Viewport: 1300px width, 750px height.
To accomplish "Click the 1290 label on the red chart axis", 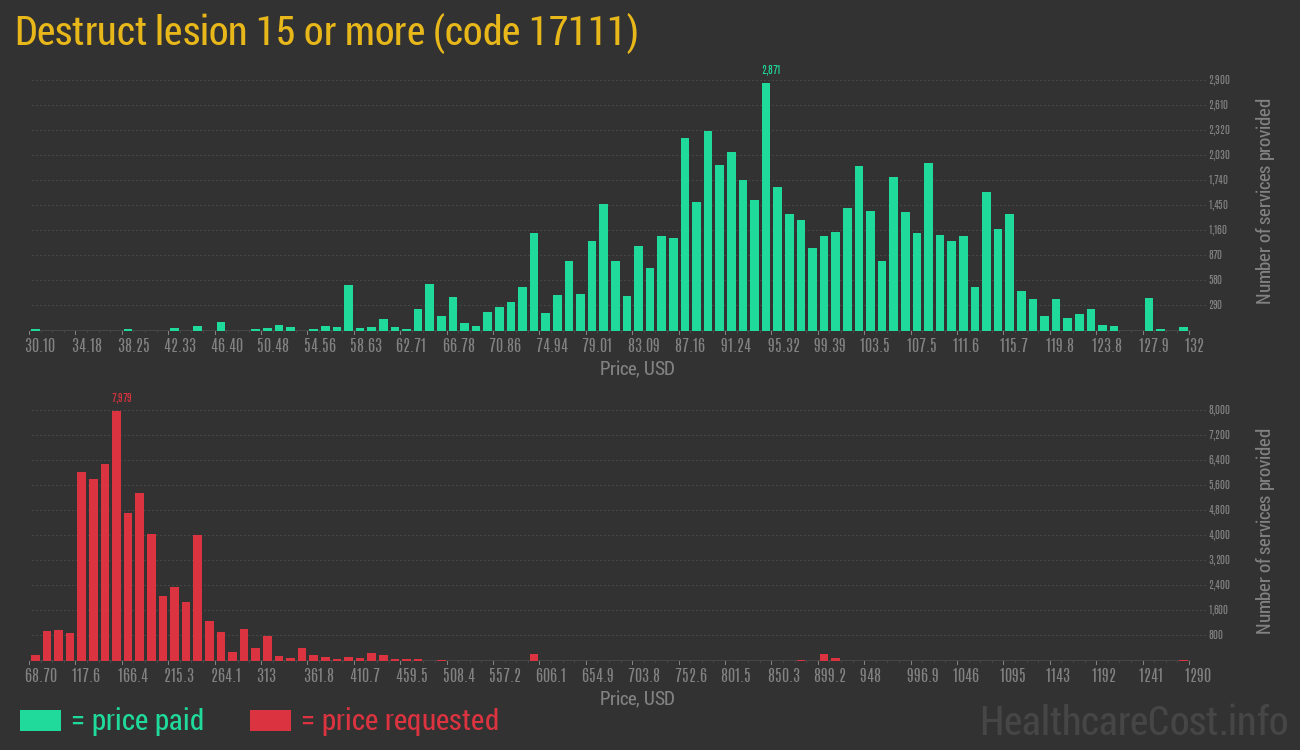I will (x=1197, y=676).
